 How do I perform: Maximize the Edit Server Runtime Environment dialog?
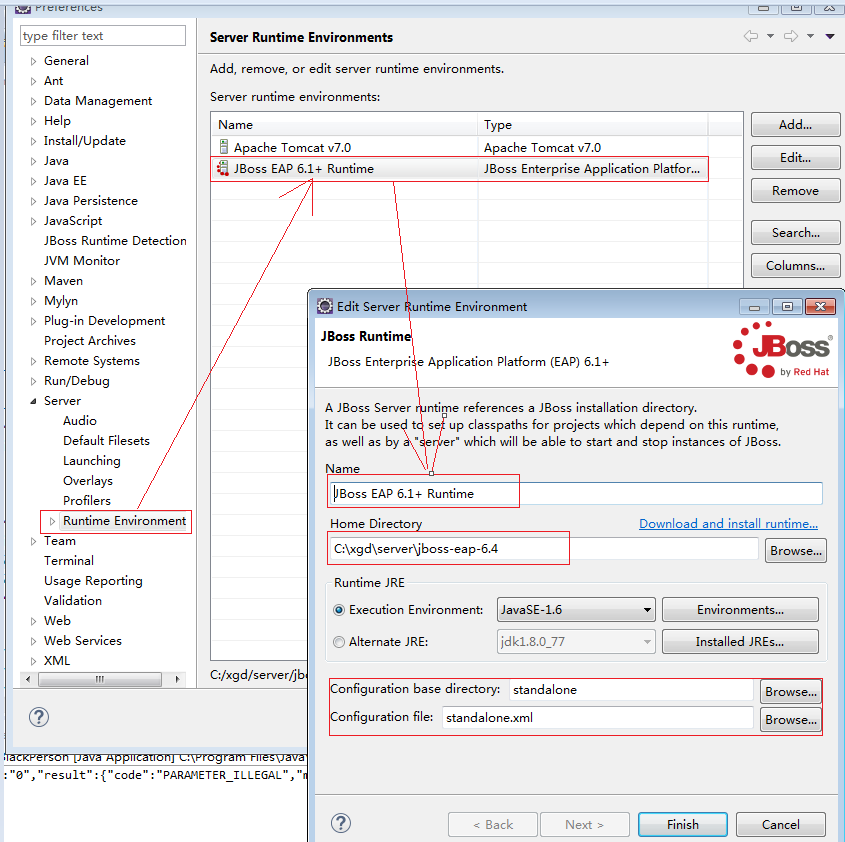787,306
